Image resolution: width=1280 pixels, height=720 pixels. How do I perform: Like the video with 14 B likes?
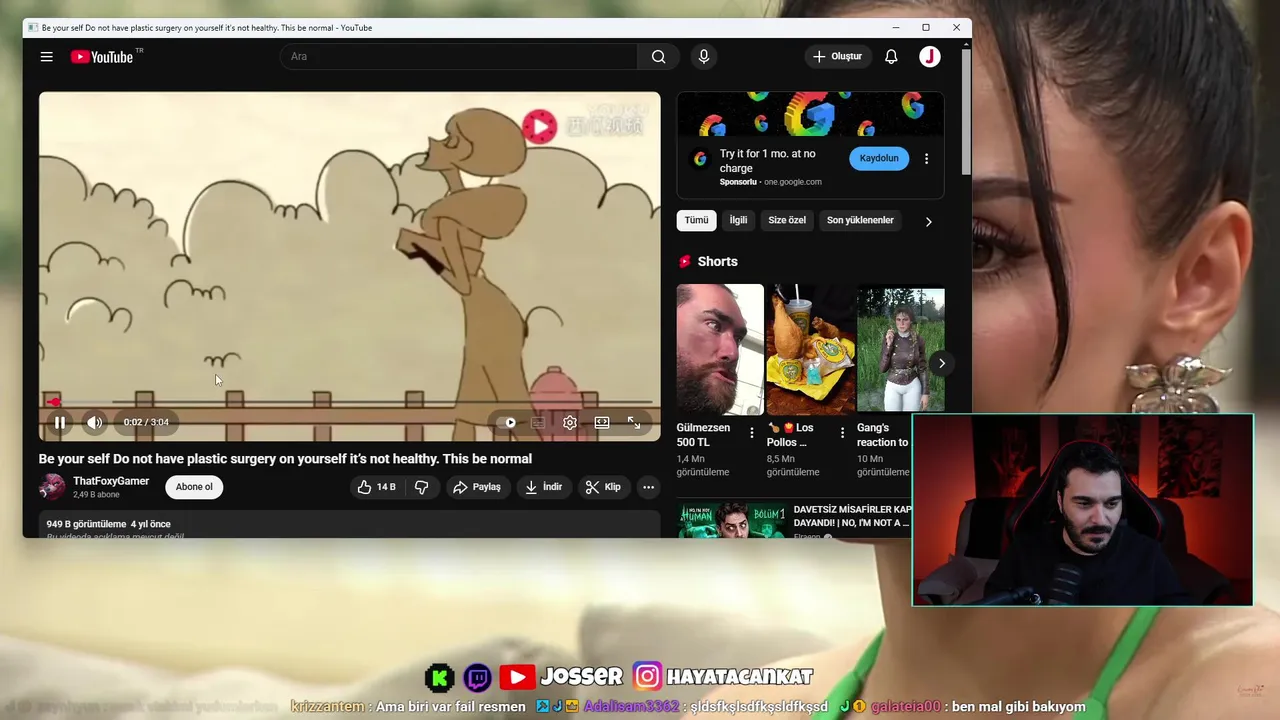tap(376, 487)
